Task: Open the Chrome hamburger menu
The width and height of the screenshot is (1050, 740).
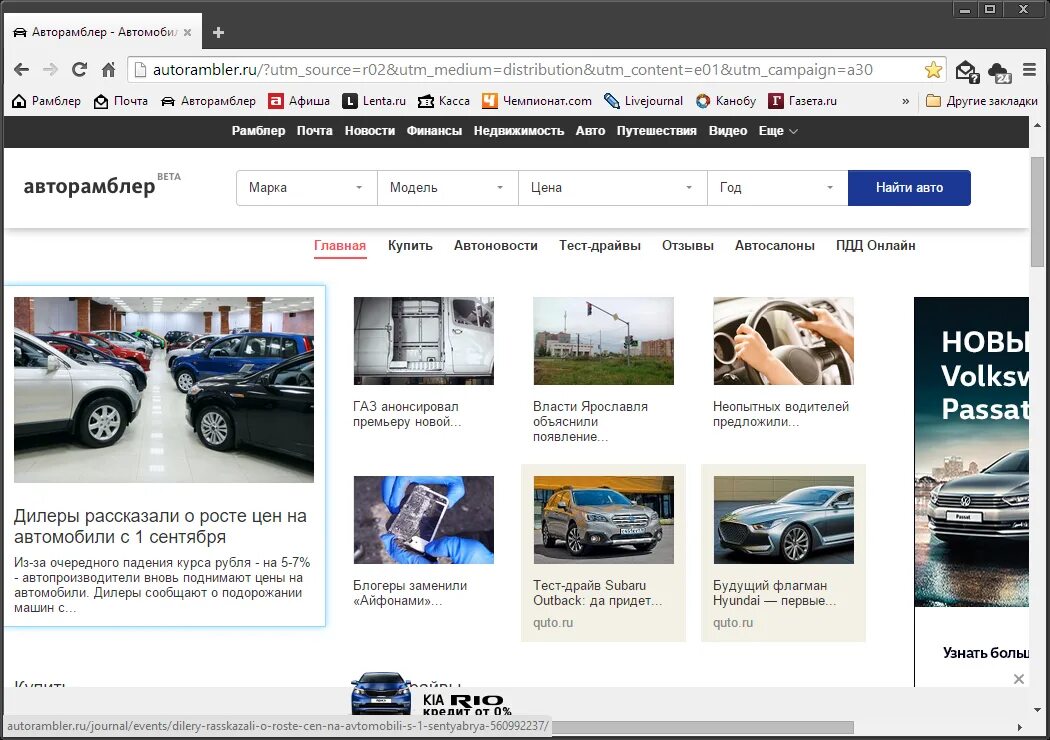Action: coord(1029,70)
